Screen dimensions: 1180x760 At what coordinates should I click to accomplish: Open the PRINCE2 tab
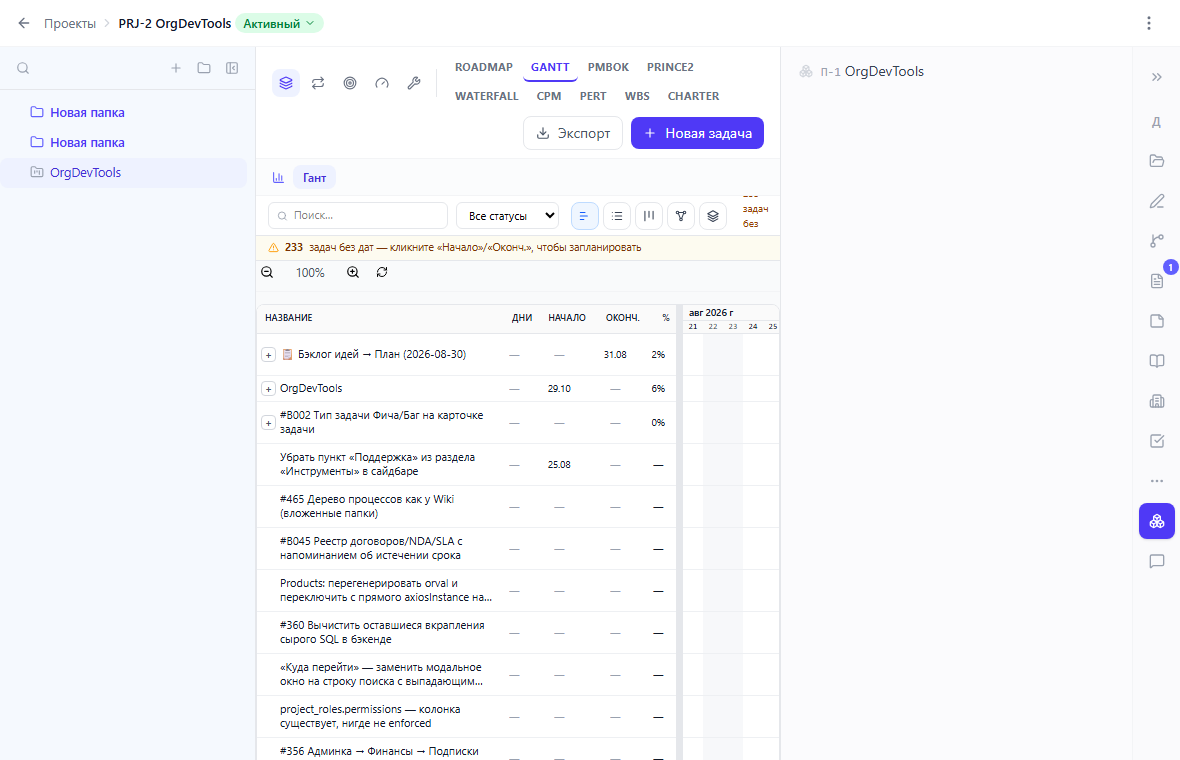click(671, 67)
